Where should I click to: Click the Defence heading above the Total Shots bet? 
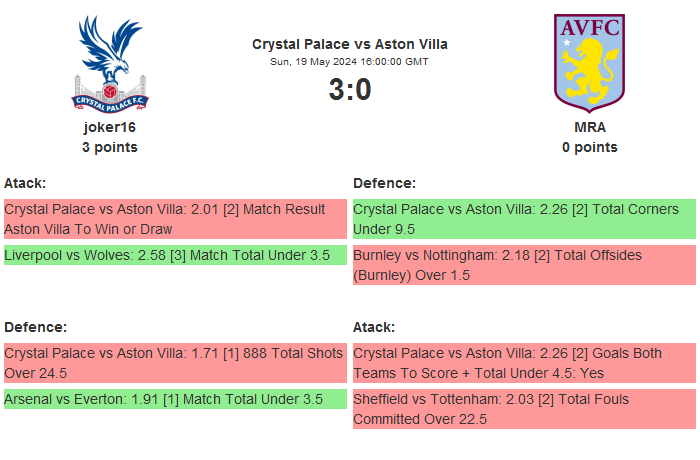(x=35, y=327)
